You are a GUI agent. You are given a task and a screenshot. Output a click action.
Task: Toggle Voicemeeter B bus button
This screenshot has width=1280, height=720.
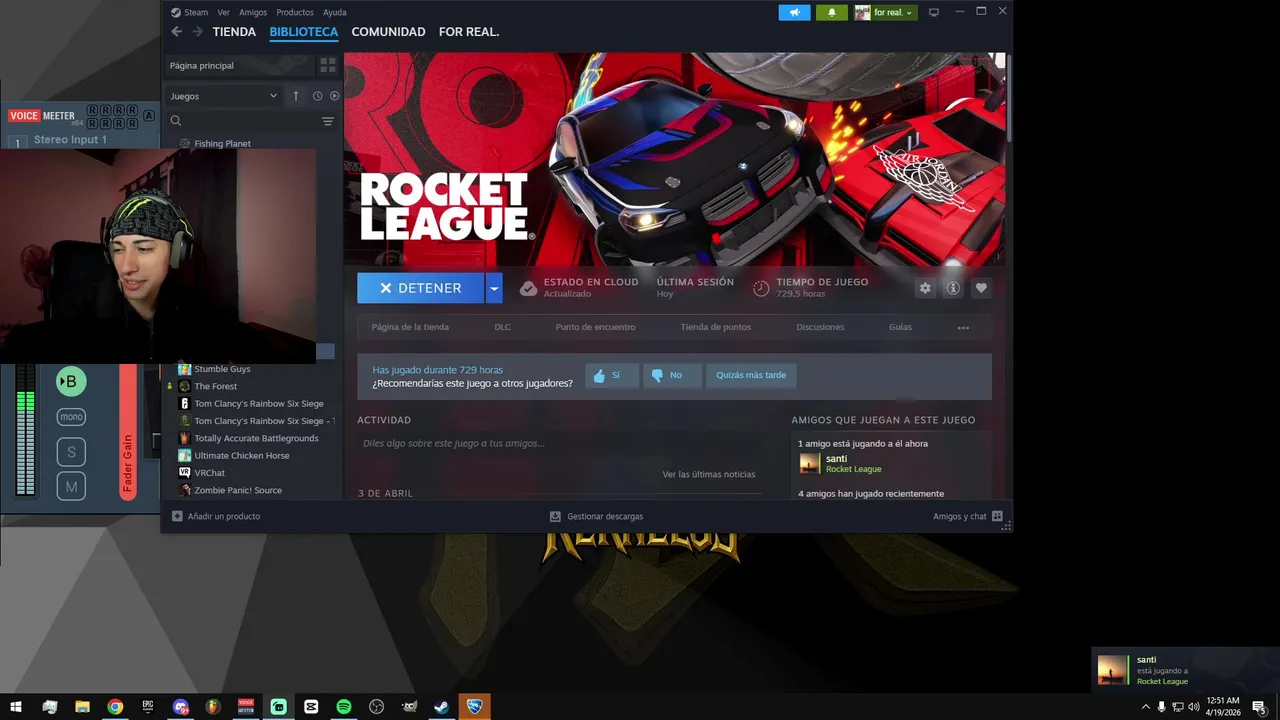click(71, 381)
